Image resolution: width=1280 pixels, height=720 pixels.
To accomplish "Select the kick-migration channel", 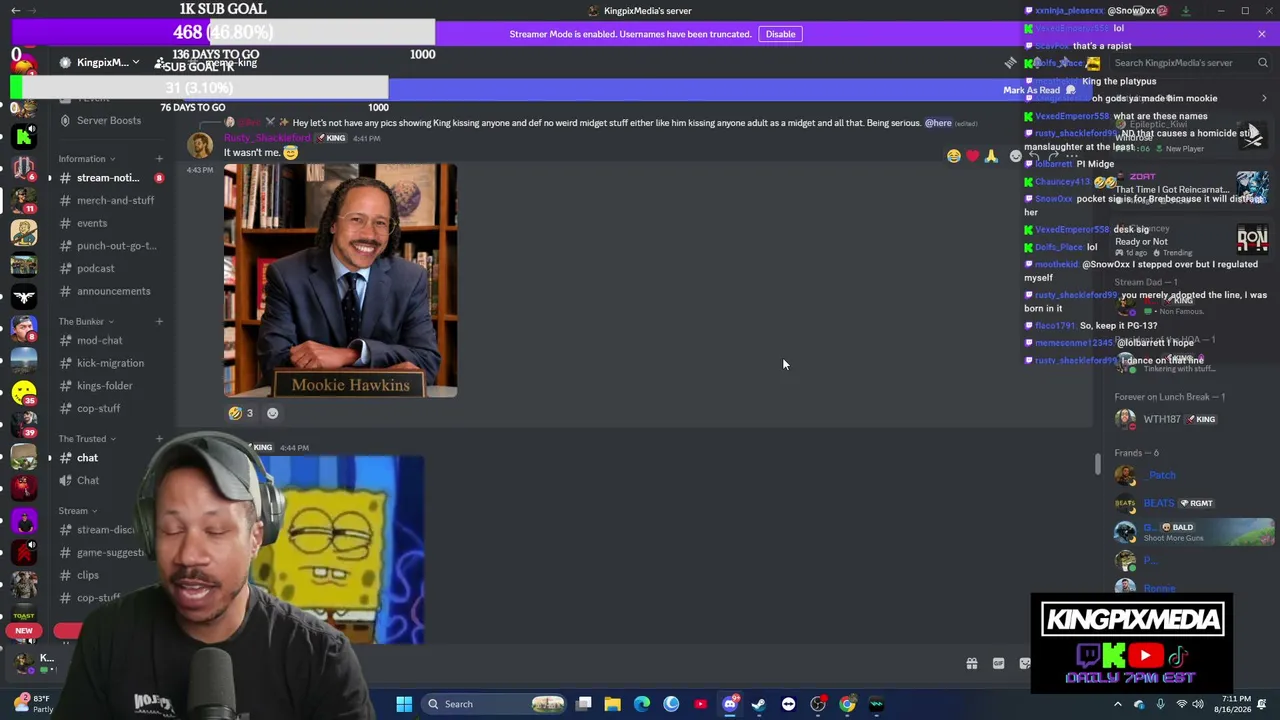I will coord(108,363).
